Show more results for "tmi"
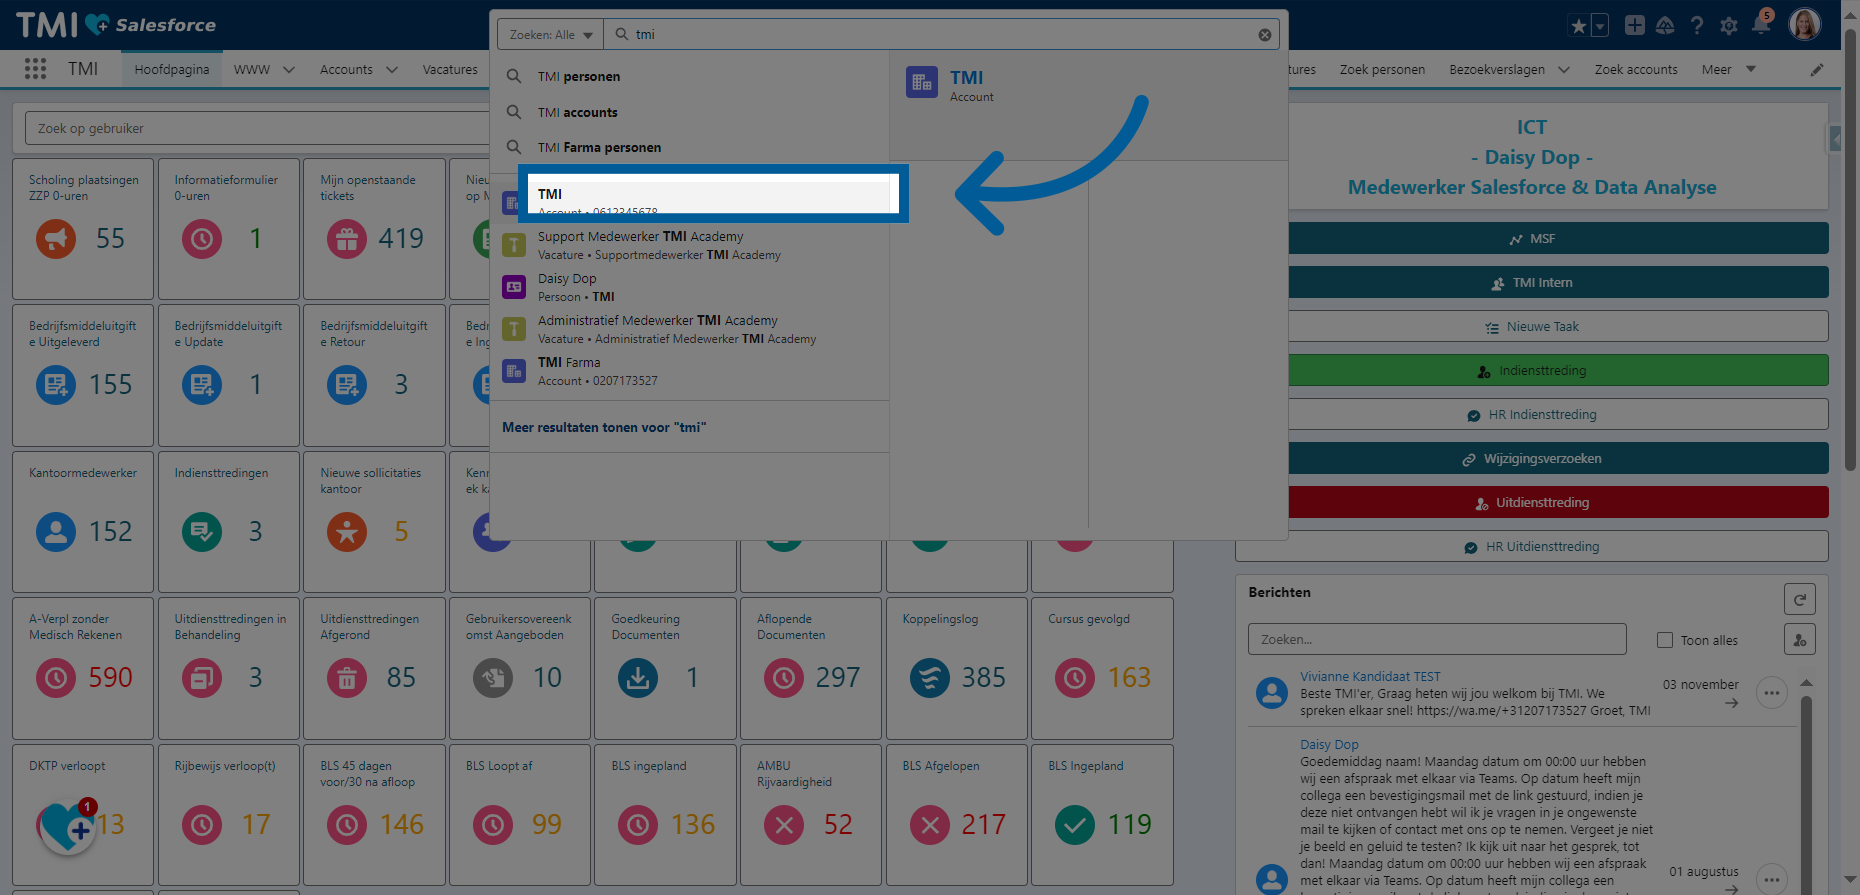The image size is (1860, 895). (x=604, y=427)
